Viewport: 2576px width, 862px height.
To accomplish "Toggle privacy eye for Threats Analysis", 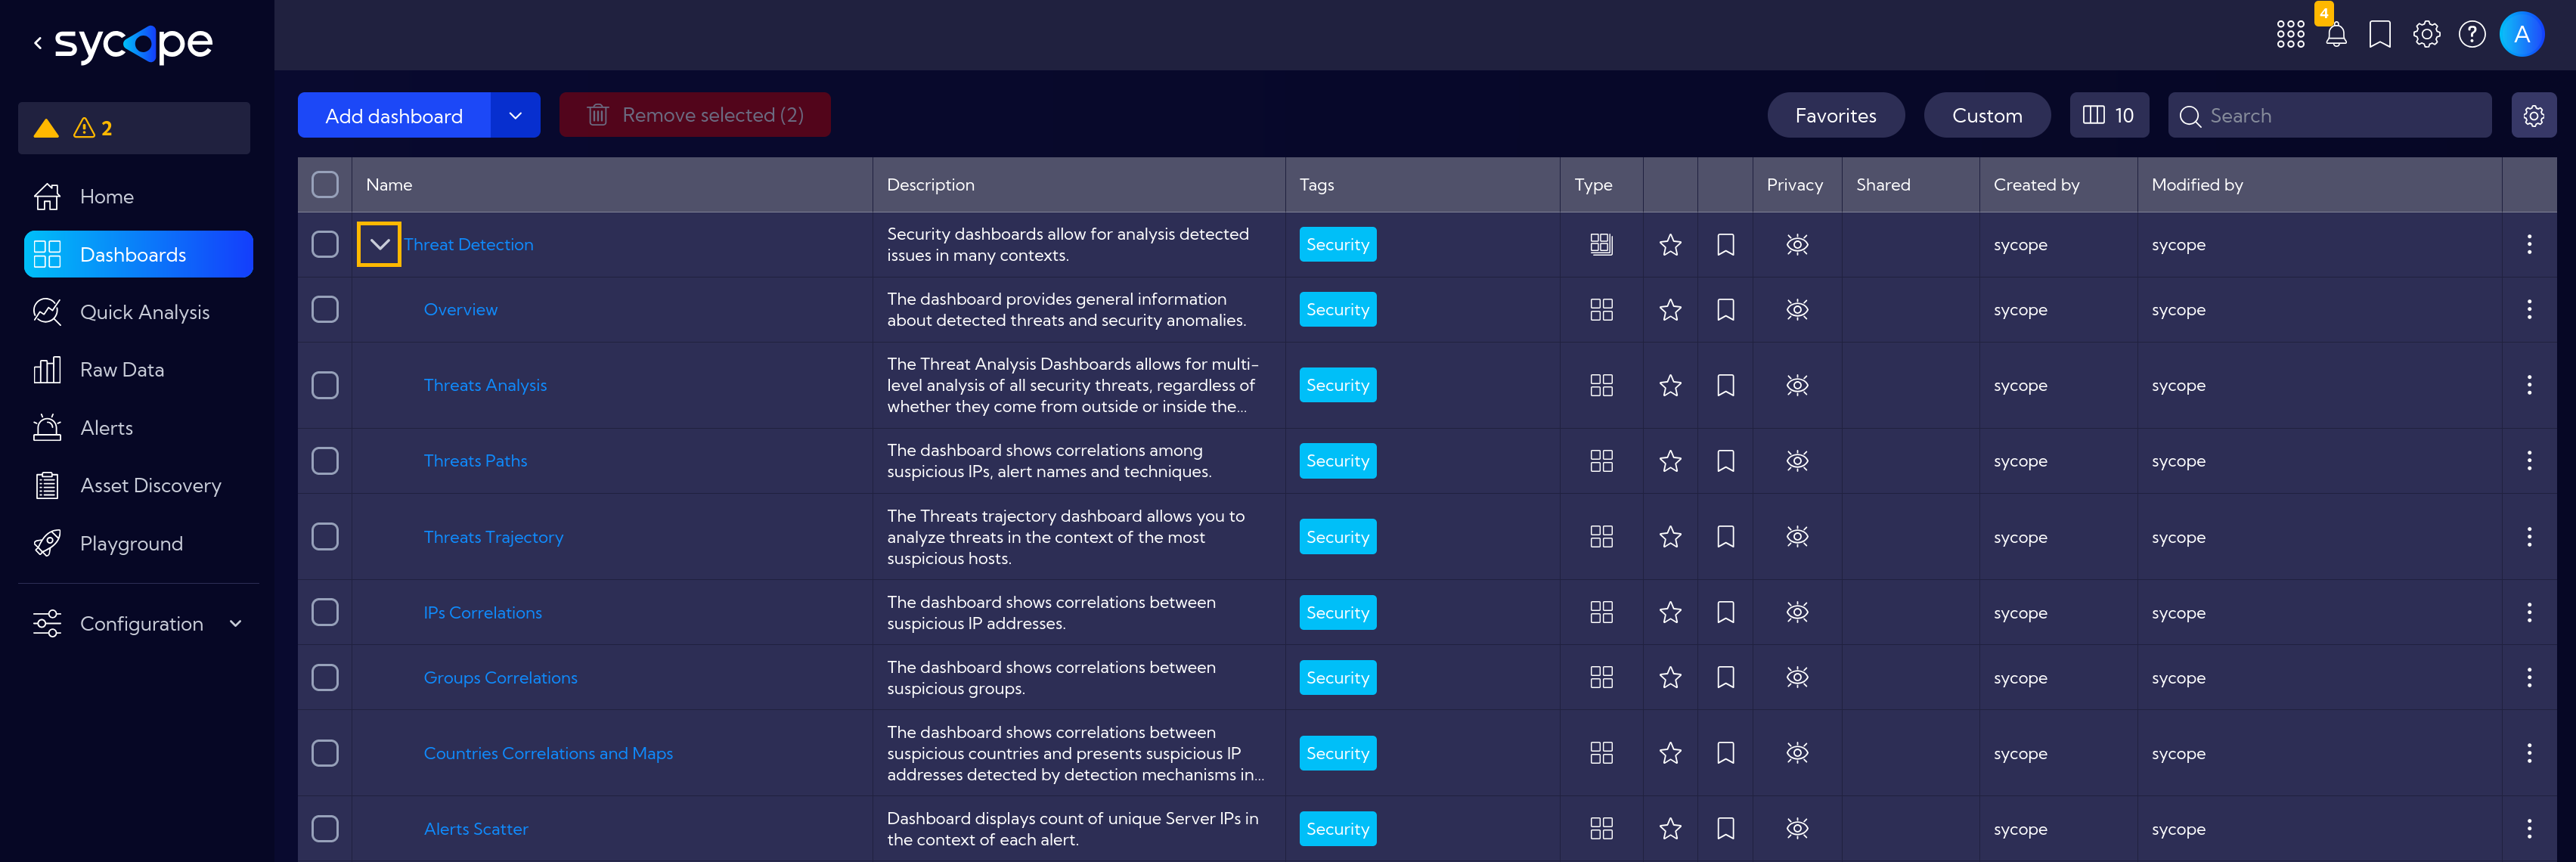I will [1797, 385].
